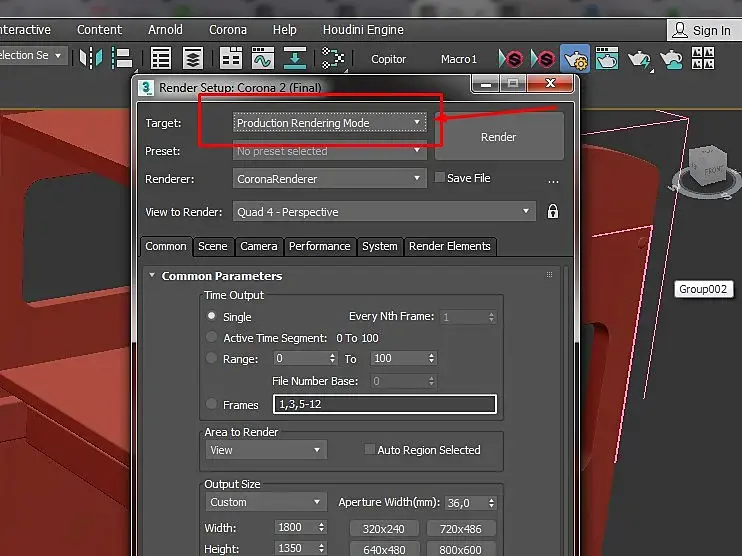The image size is (742, 556).
Task: Choose the 320x240 preset button
Action: pos(384,529)
